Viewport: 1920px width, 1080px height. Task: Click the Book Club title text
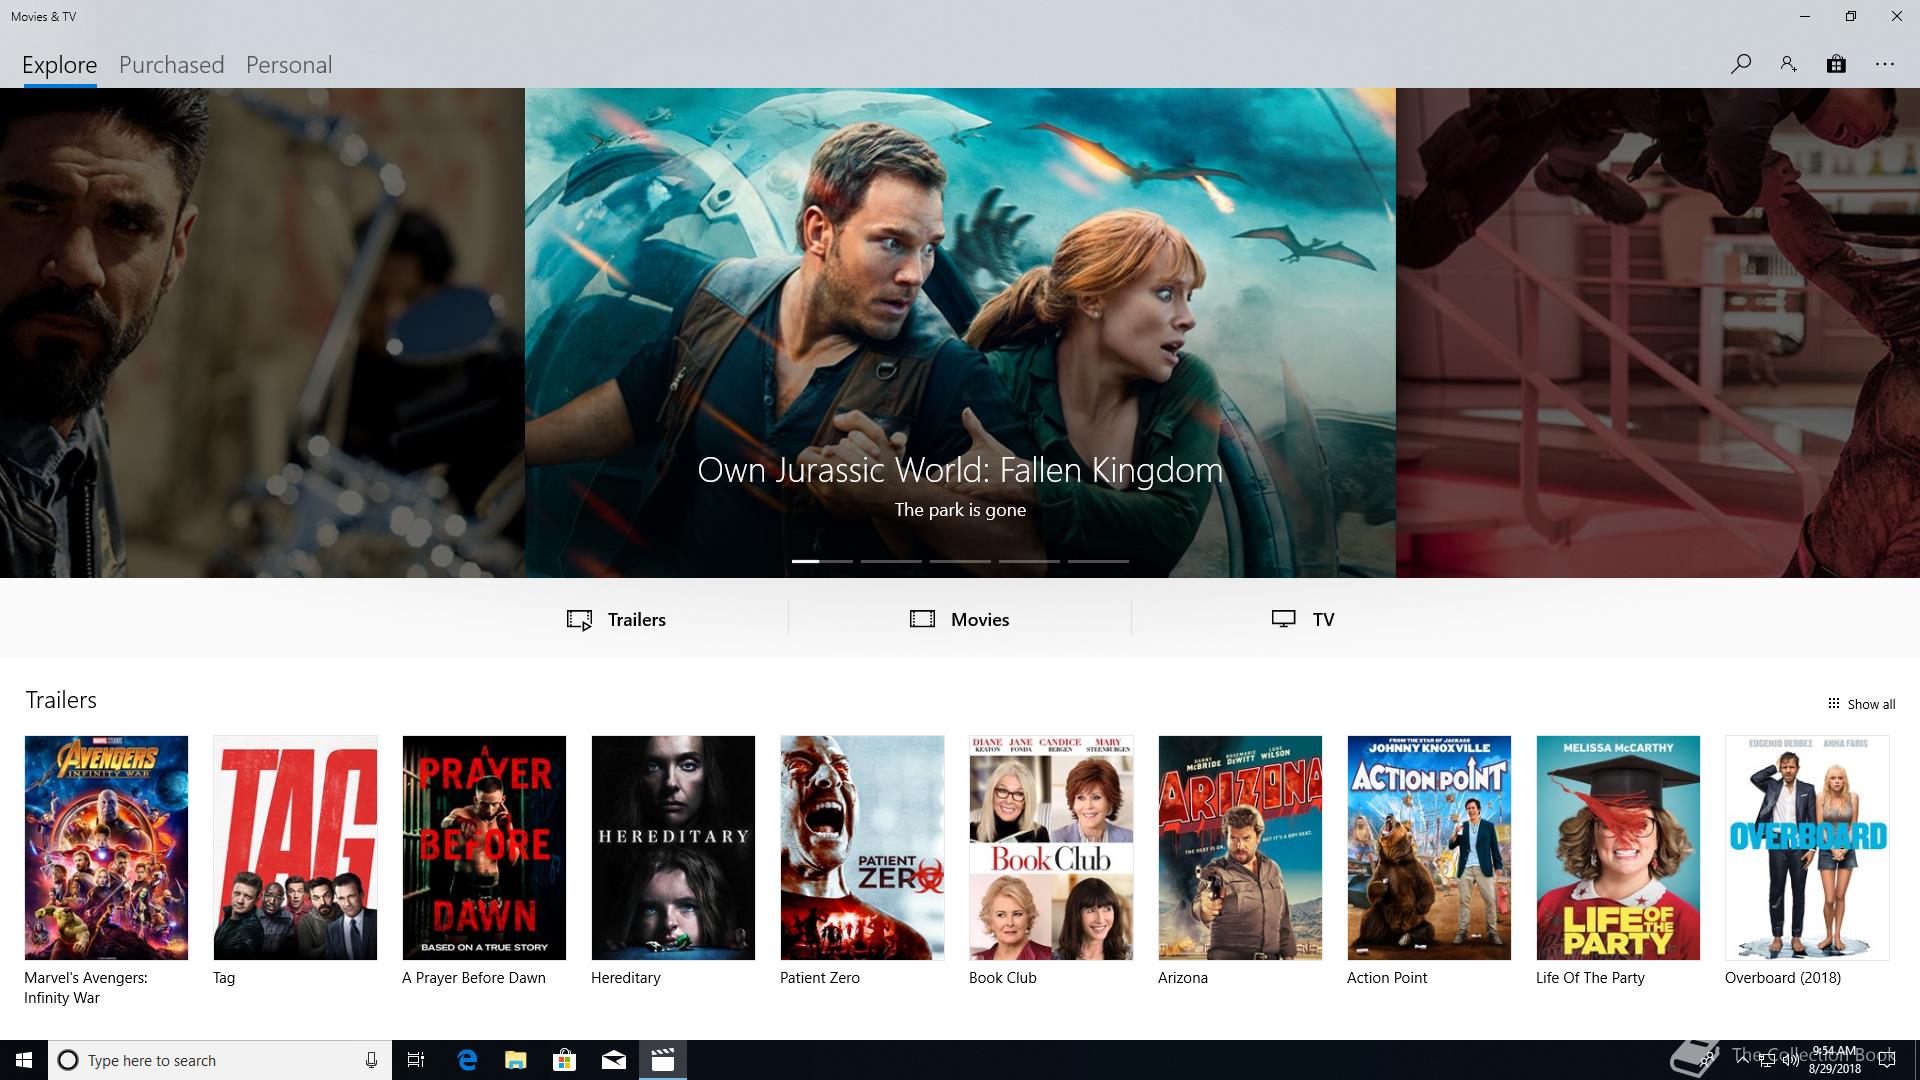point(1003,978)
